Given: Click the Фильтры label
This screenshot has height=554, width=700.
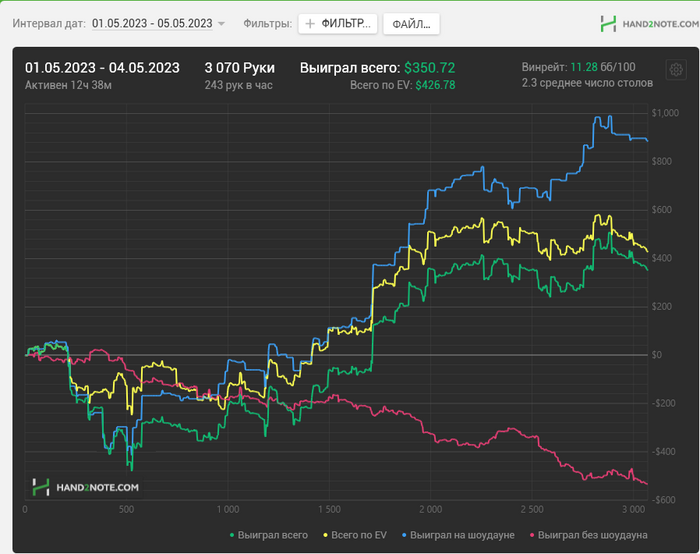Looking at the screenshot, I should 267,23.
